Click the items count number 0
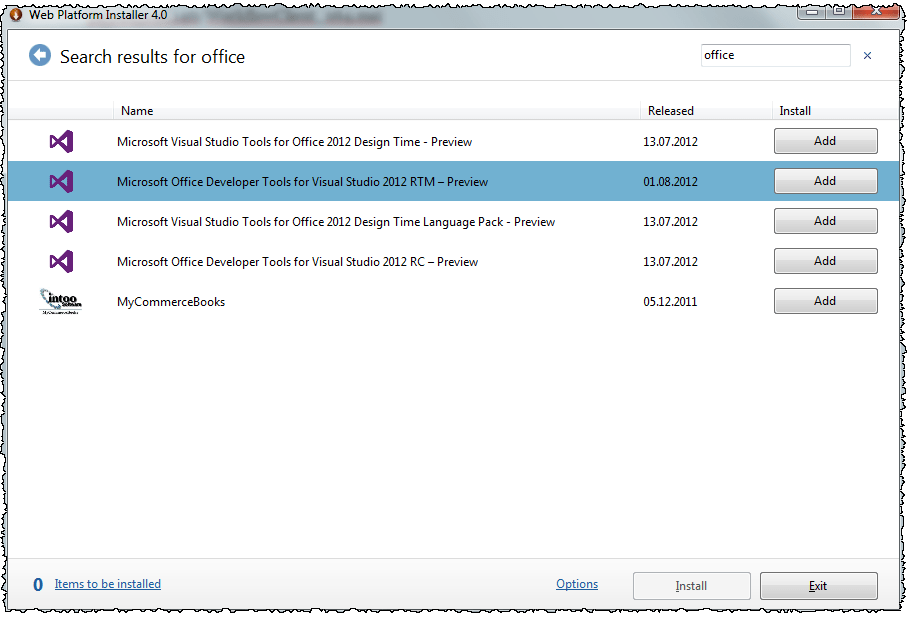The image size is (908, 618). (x=38, y=584)
